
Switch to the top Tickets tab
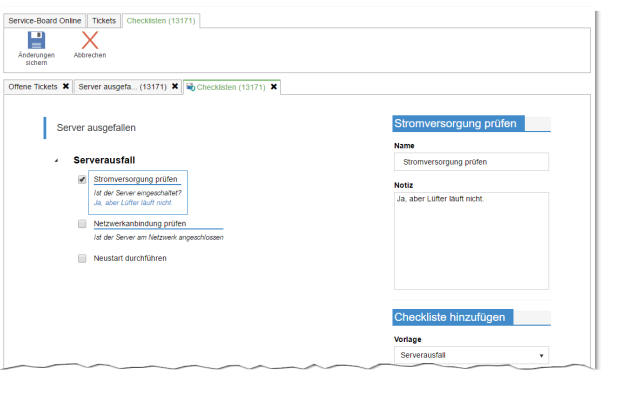tap(104, 20)
